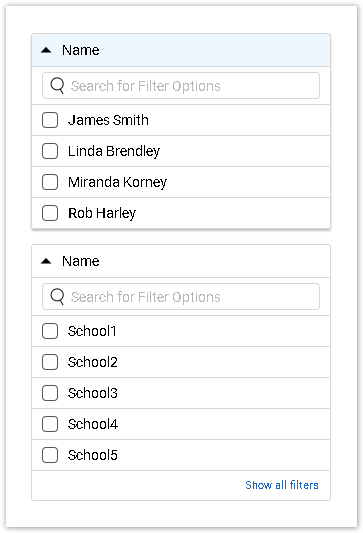Check the School1 checkbox
This screenshot has height=533, width=363.
[50, 331]
